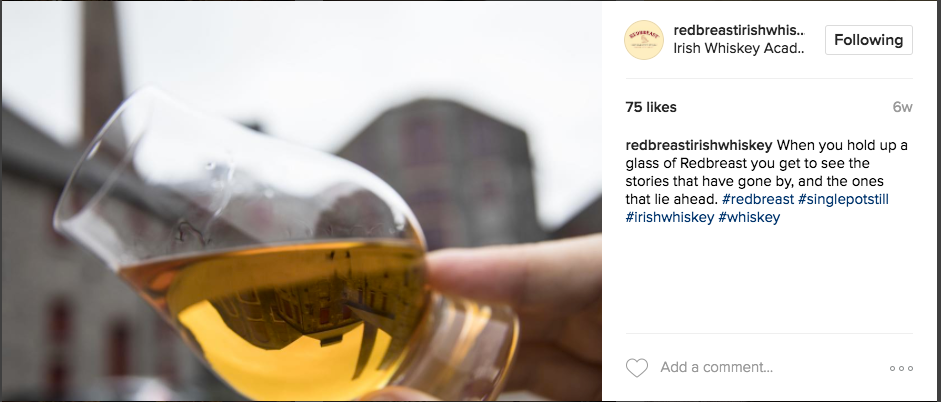This screenshot has height=402, width=941.
Task: Open the three-dot more options menu
Action: tap(901, 368)
